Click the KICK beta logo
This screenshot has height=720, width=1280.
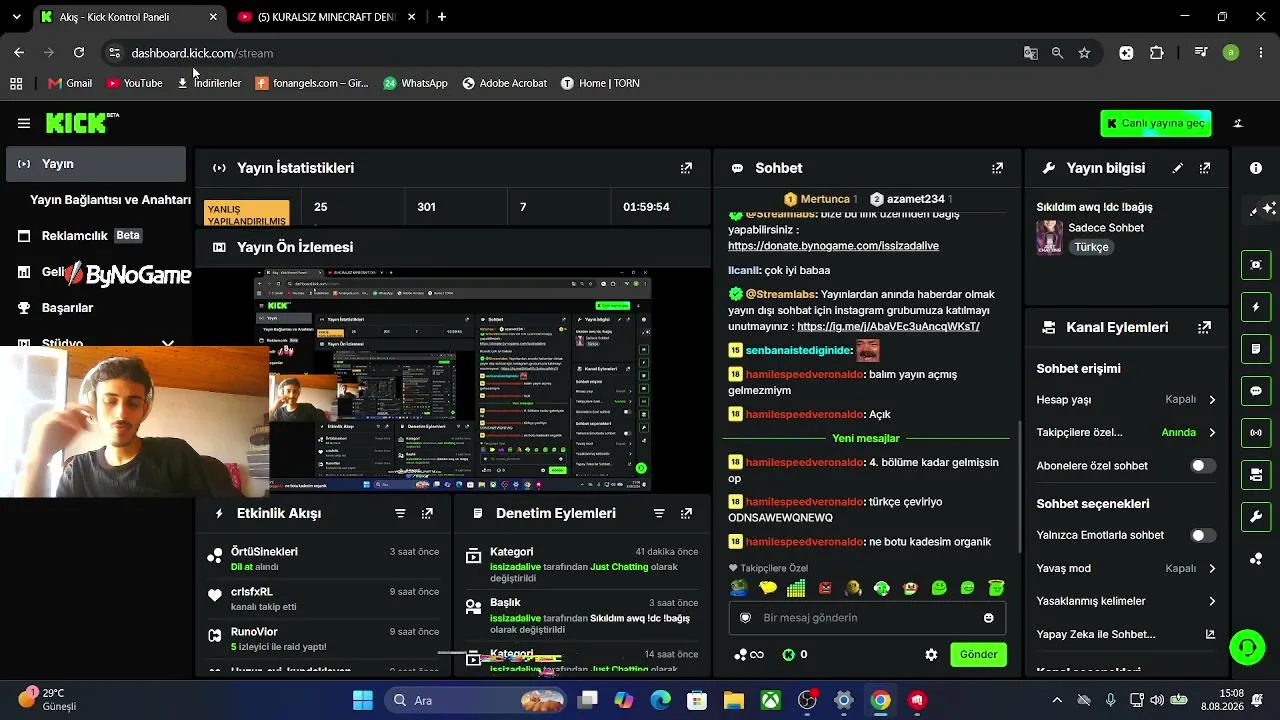pos(82,123)
